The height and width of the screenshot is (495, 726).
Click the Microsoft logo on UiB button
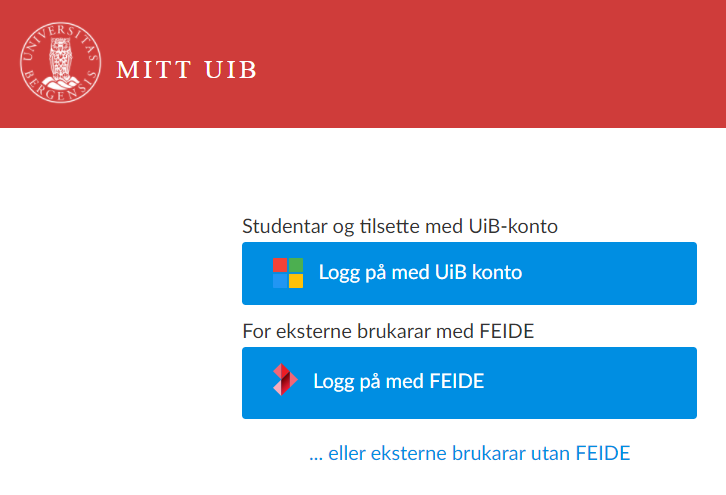point(288,272)
